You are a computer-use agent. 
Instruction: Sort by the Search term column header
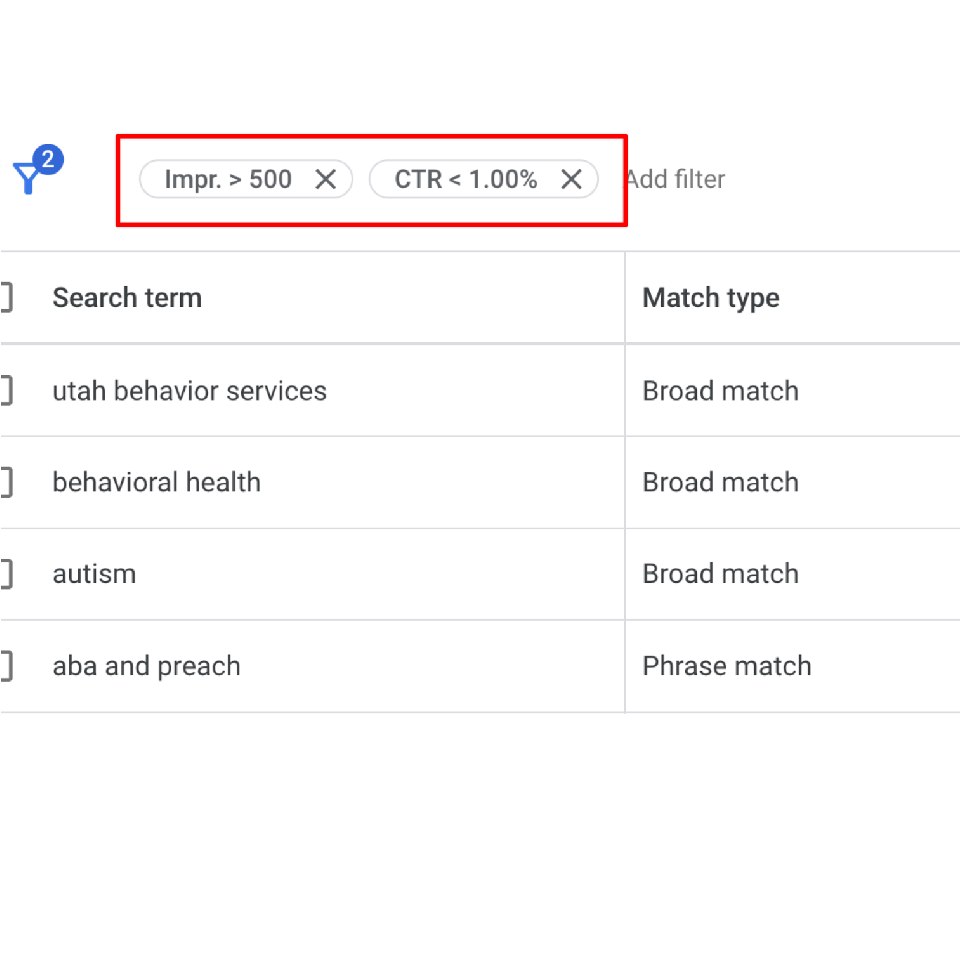coord(127,298)
